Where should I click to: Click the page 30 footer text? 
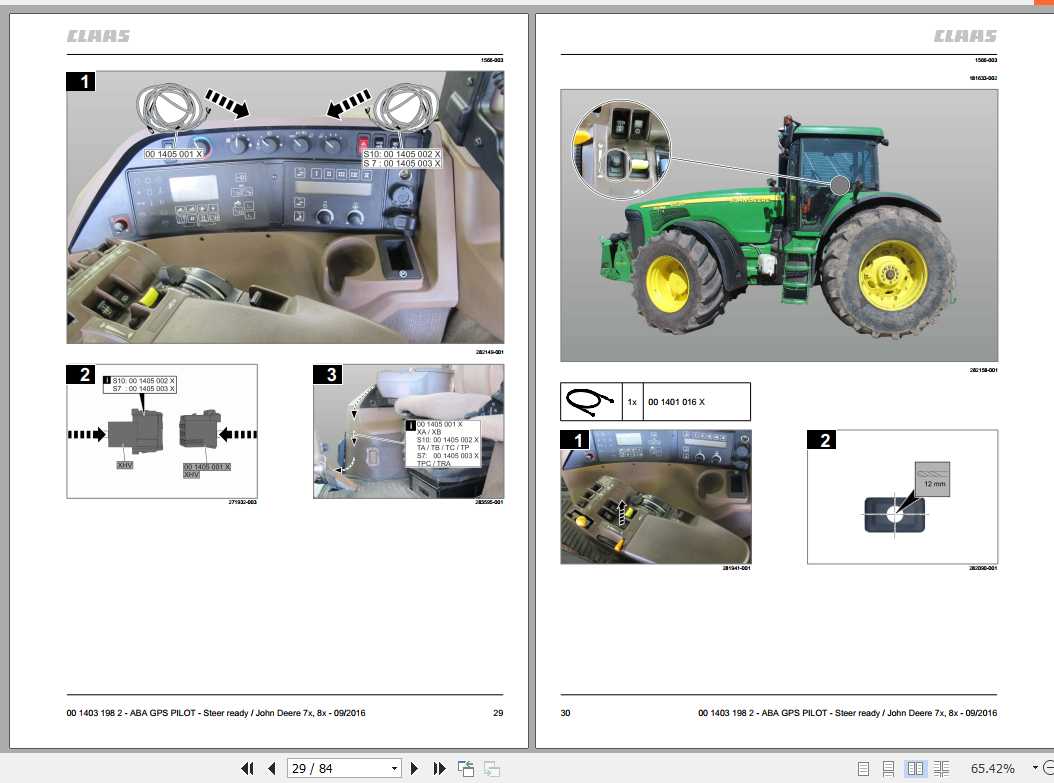click(848, 712)
